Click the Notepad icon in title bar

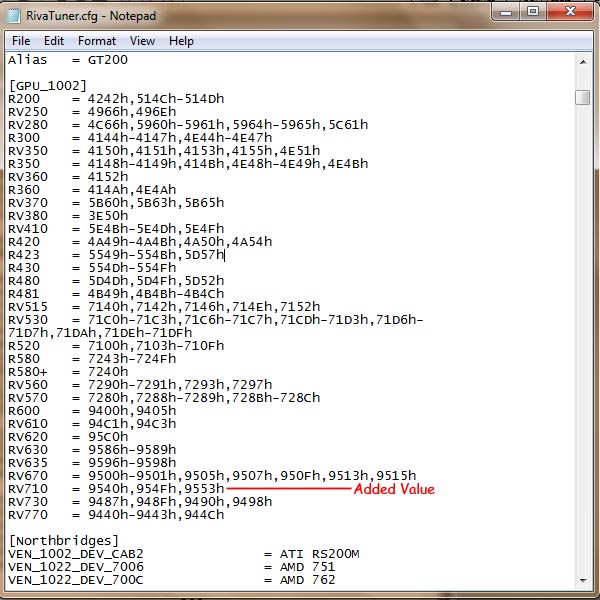point(14,16)
